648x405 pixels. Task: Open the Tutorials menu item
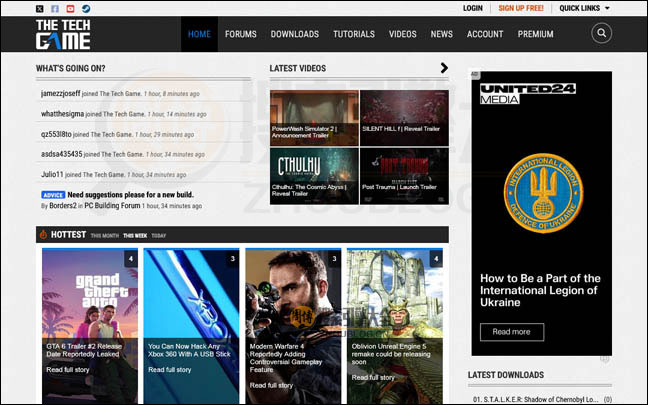click(x=354, y=34)
